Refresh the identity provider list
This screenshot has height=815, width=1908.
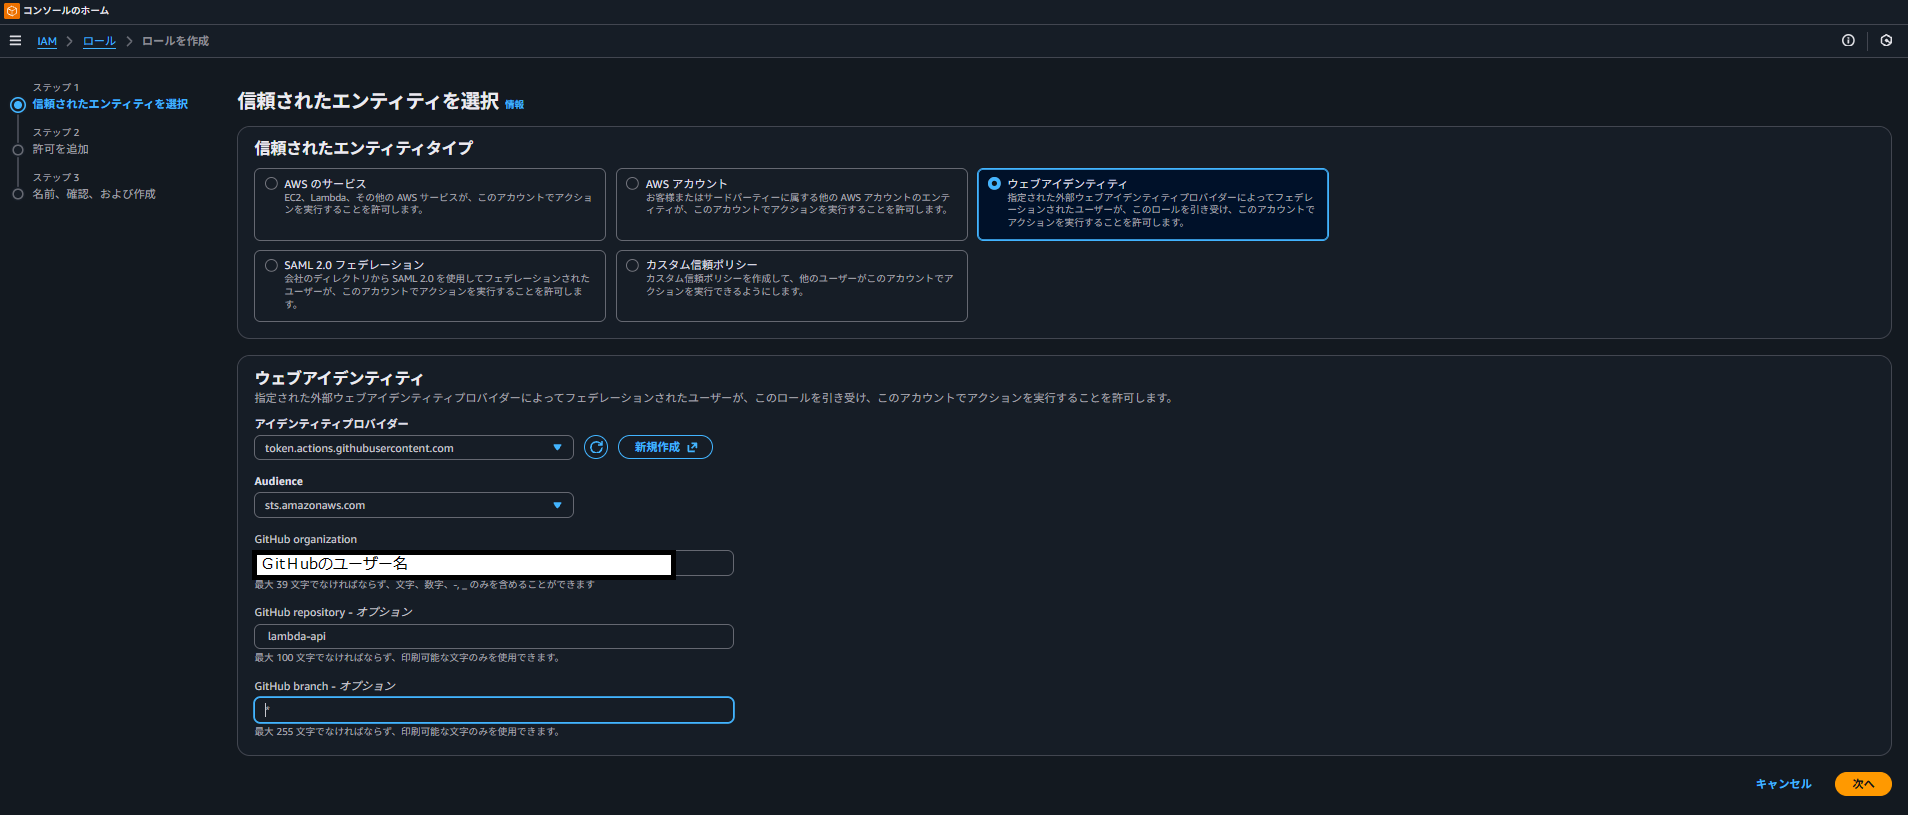pos(596,447)
